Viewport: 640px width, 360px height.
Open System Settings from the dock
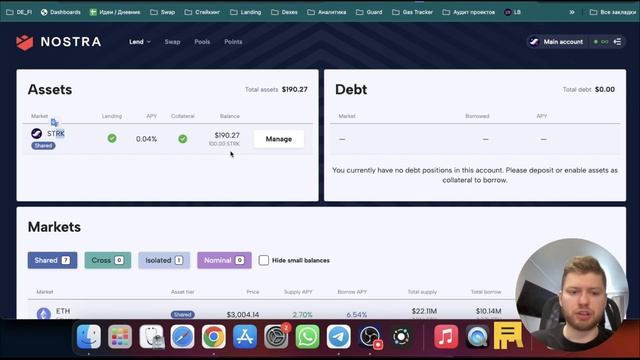[276, 337]
